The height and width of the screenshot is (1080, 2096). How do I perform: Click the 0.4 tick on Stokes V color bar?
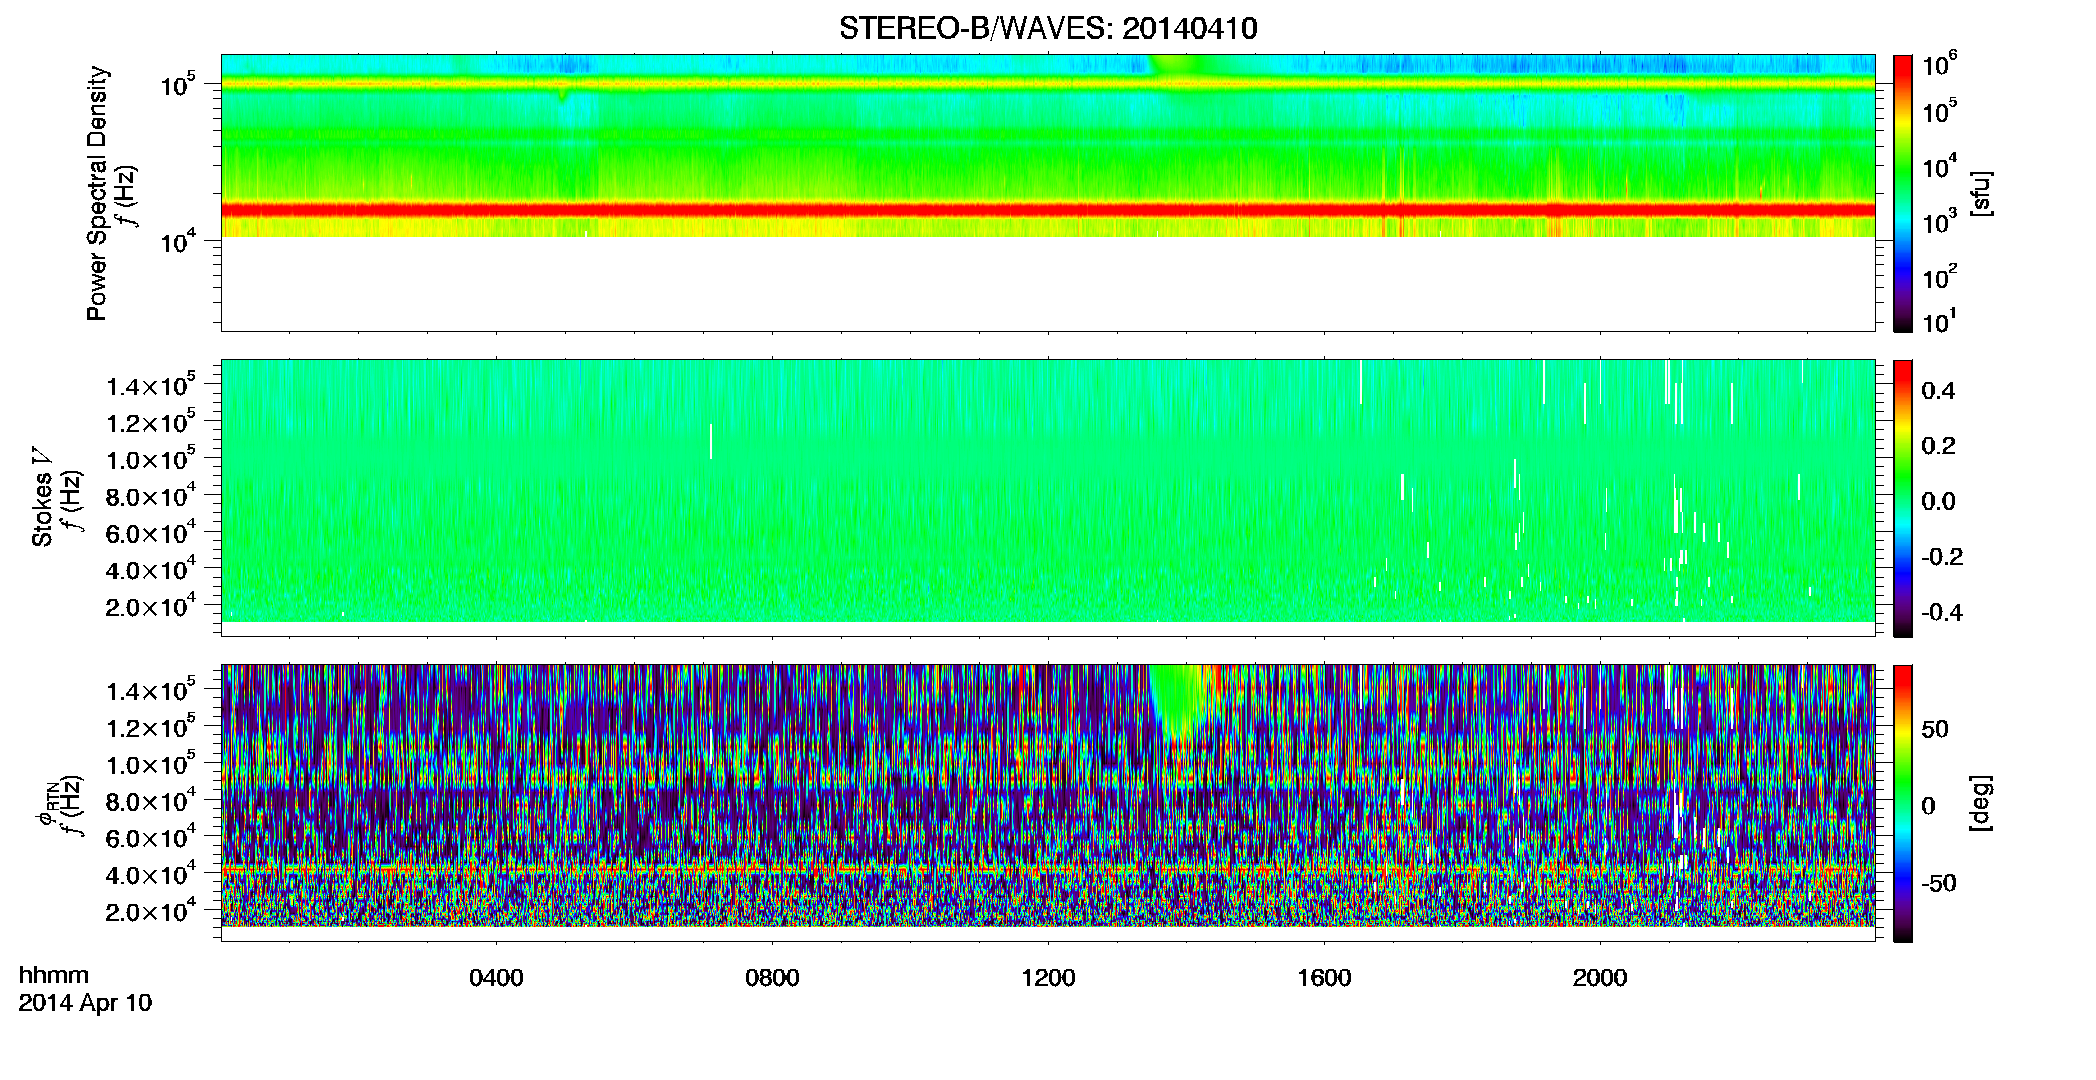[x=1938, y=391]
